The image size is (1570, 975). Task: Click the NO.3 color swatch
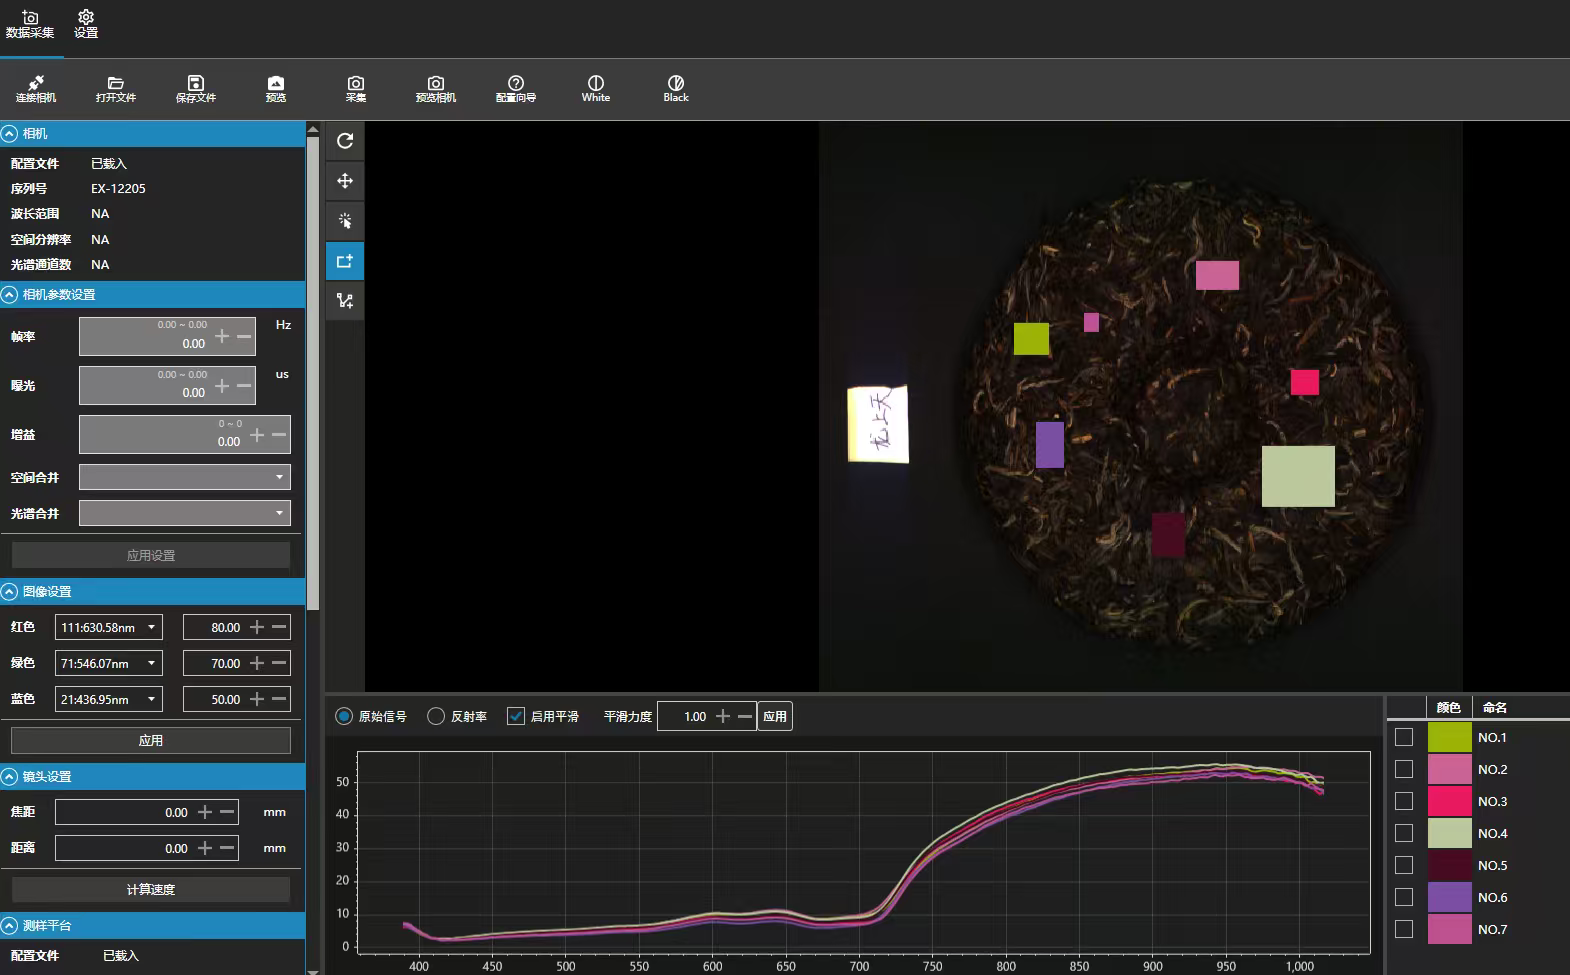1449,801
